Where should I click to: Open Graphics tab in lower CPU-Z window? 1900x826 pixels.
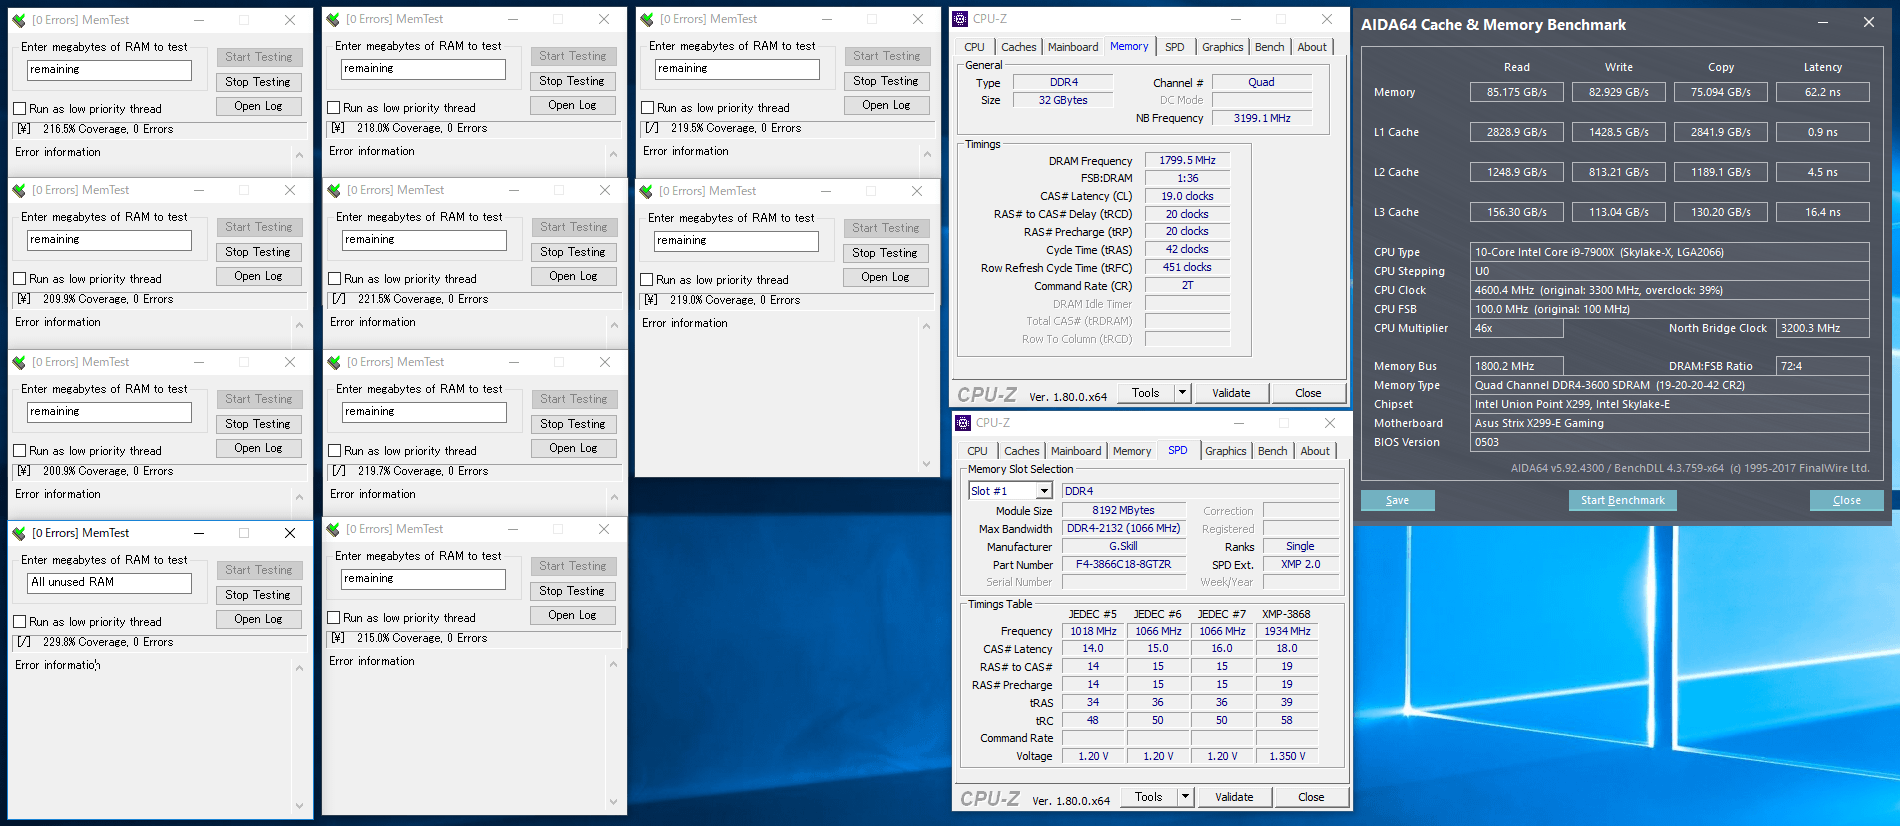[1226, 451]
